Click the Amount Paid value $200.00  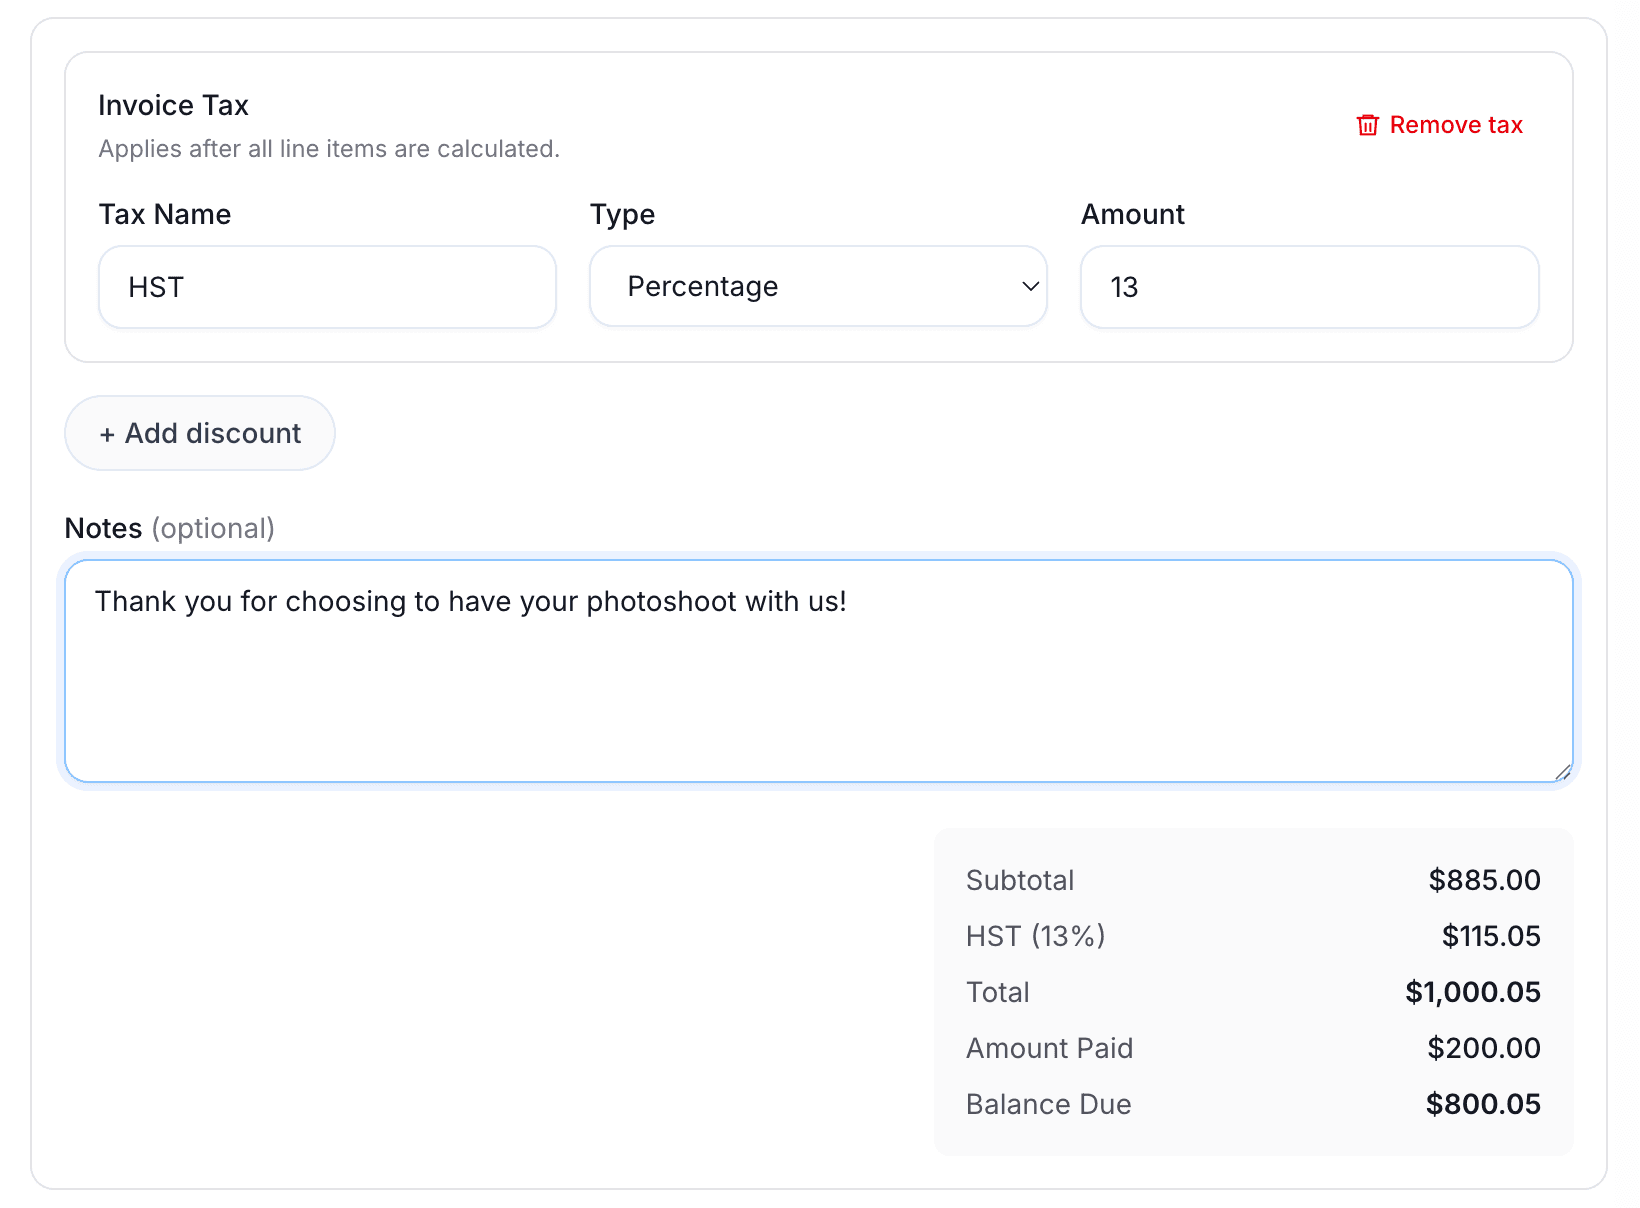[x=1483, y=1048]
